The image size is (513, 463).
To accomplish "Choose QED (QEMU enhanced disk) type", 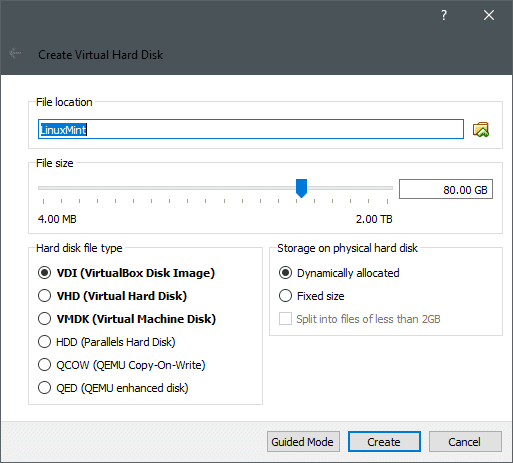I will (x=113, y=388).
